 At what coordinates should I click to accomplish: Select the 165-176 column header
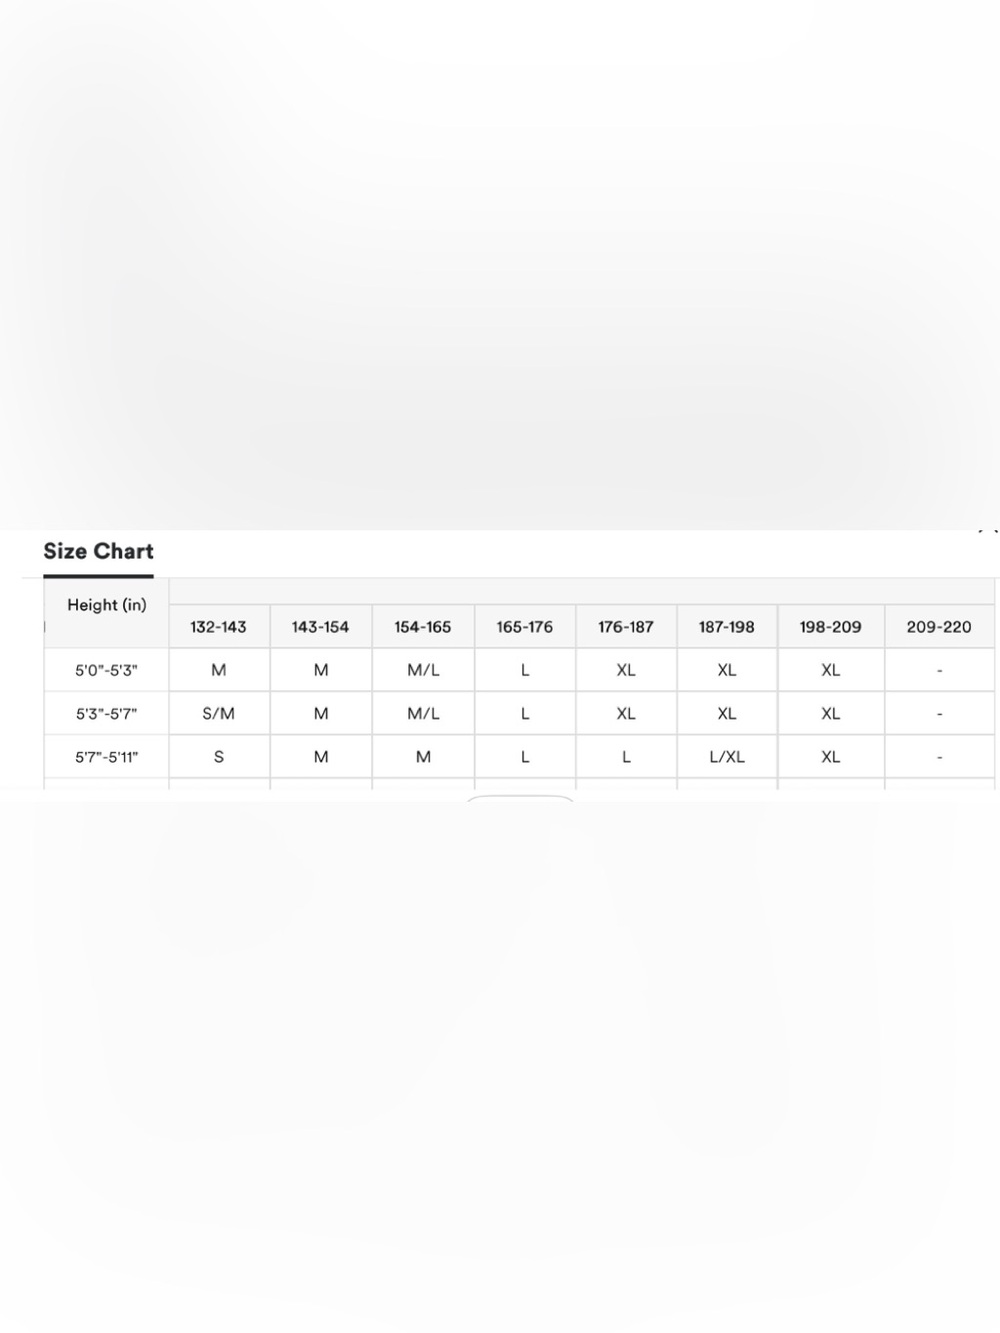(525, 627)
